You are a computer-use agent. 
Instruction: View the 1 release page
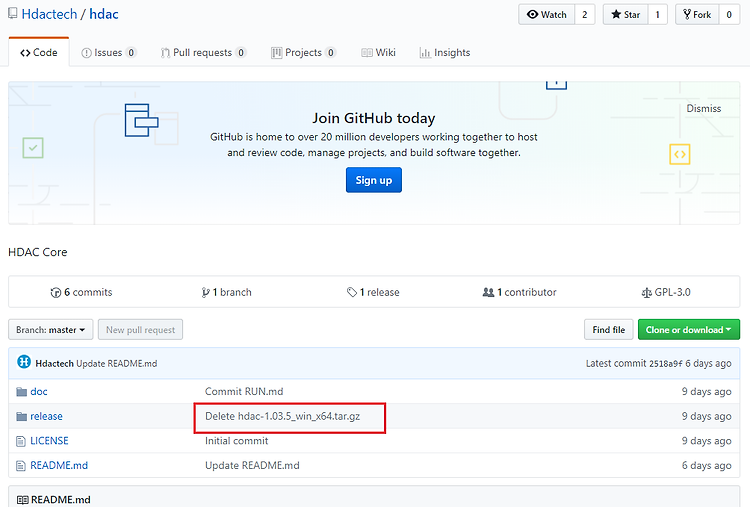click(x=373, y=292)
